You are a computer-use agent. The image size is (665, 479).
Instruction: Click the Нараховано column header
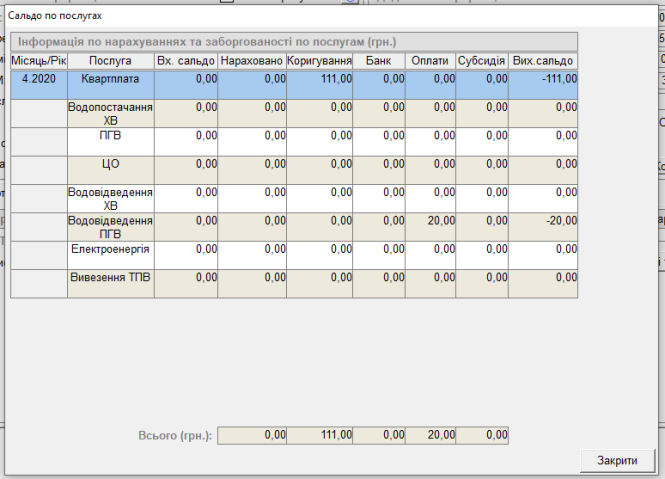(x=252, y=62)
